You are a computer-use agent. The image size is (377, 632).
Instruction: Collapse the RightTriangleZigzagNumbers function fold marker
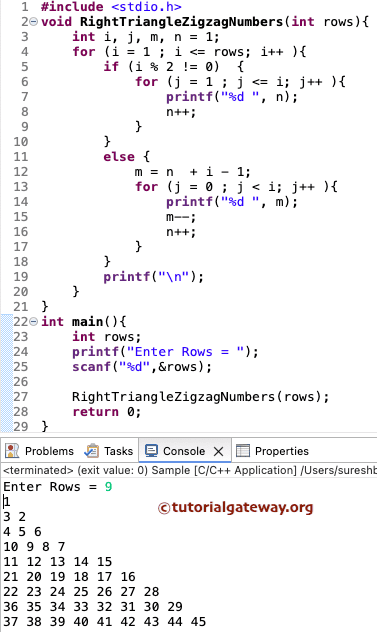[34, 22]
